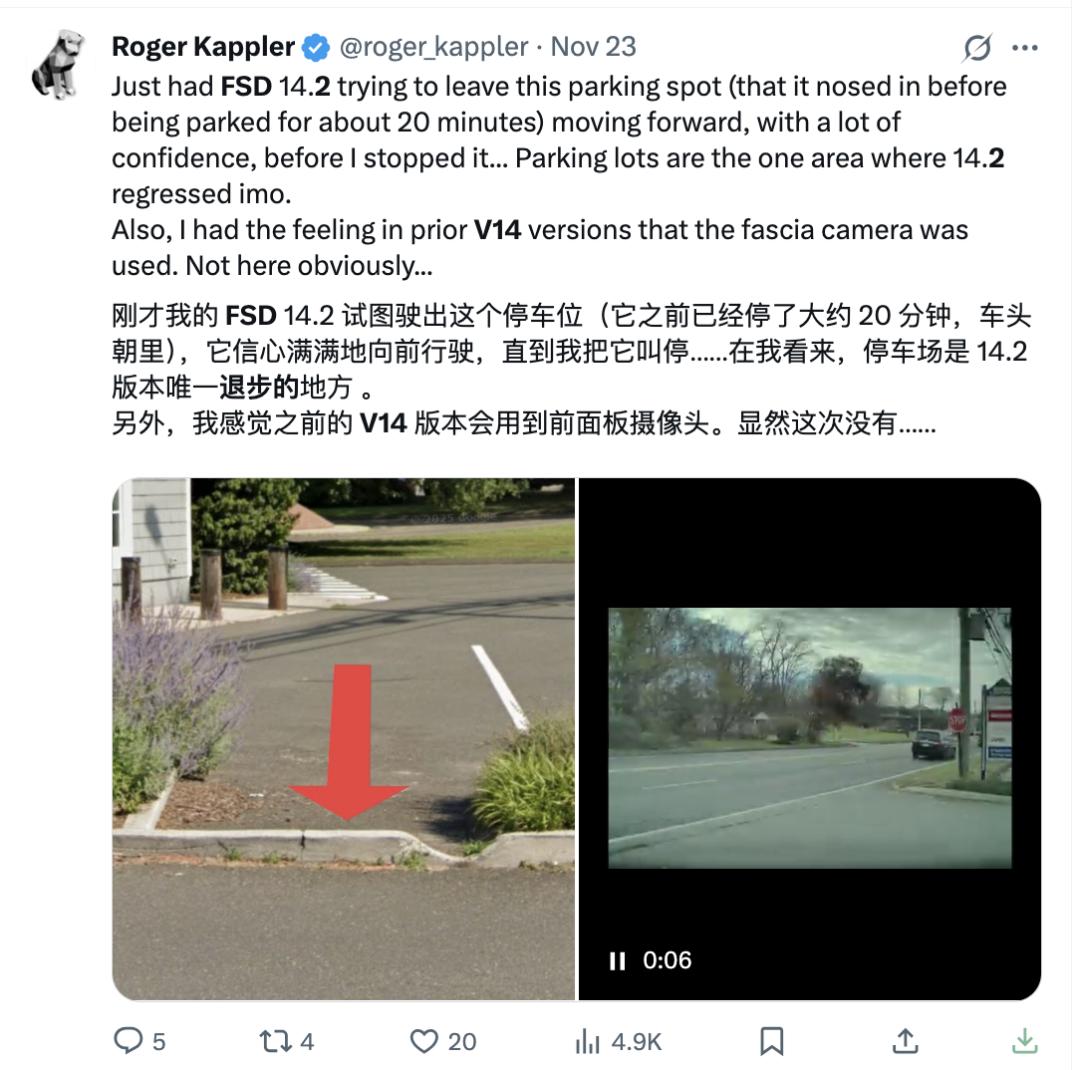
Task: Repost using the retweet icon
Action: 275,1040
